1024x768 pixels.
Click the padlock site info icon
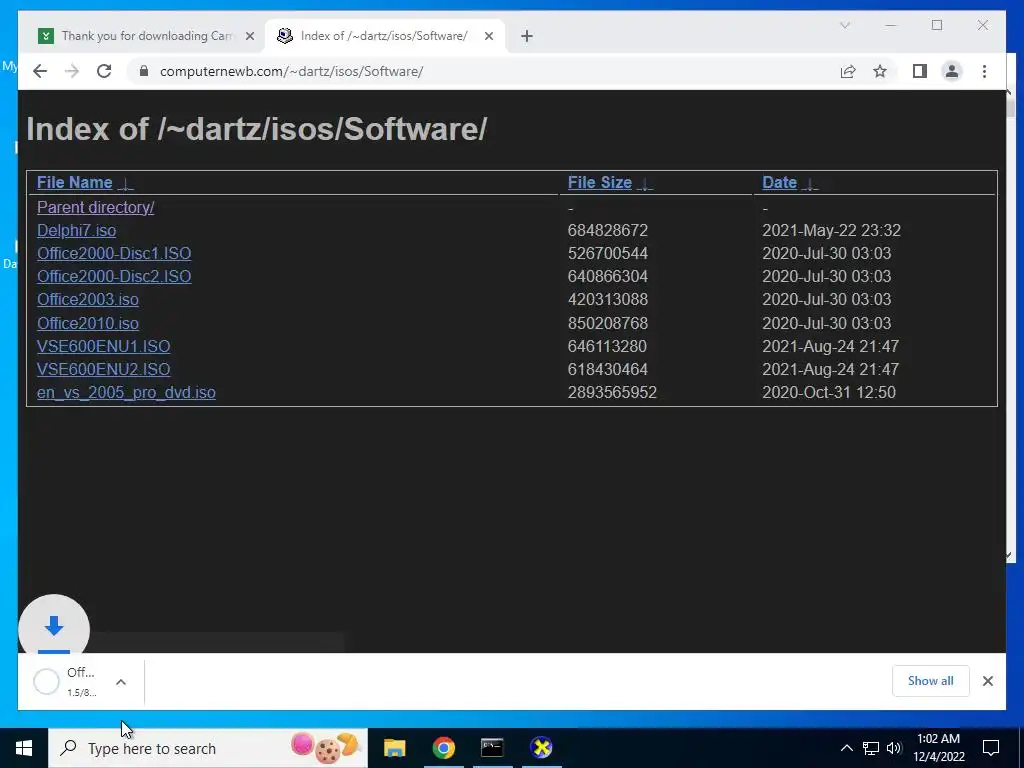pos(144,71)
